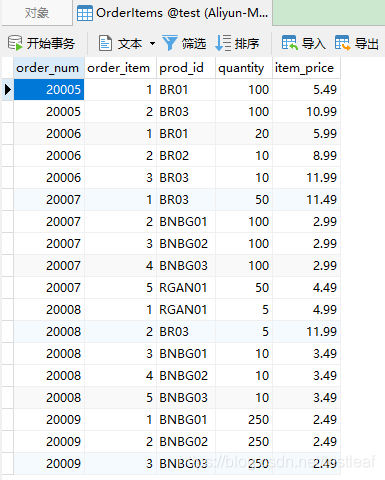This screenshot has width=385, height=480.
Task: Click prod_id BR01 in order 20006
Action: pyautogui.click(x=186, y=134)
